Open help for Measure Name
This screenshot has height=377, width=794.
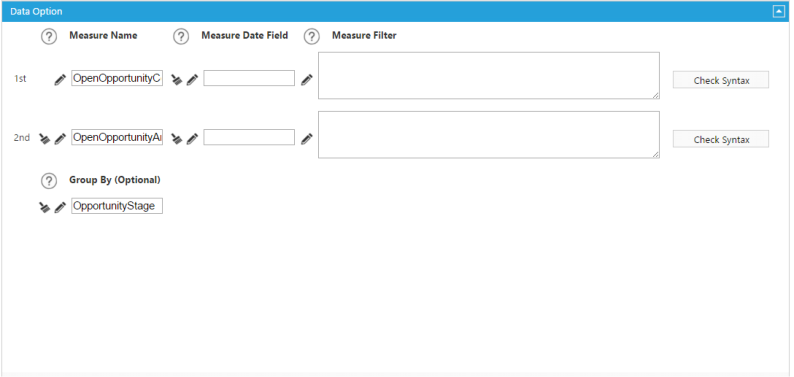click(x=49, y=37)
